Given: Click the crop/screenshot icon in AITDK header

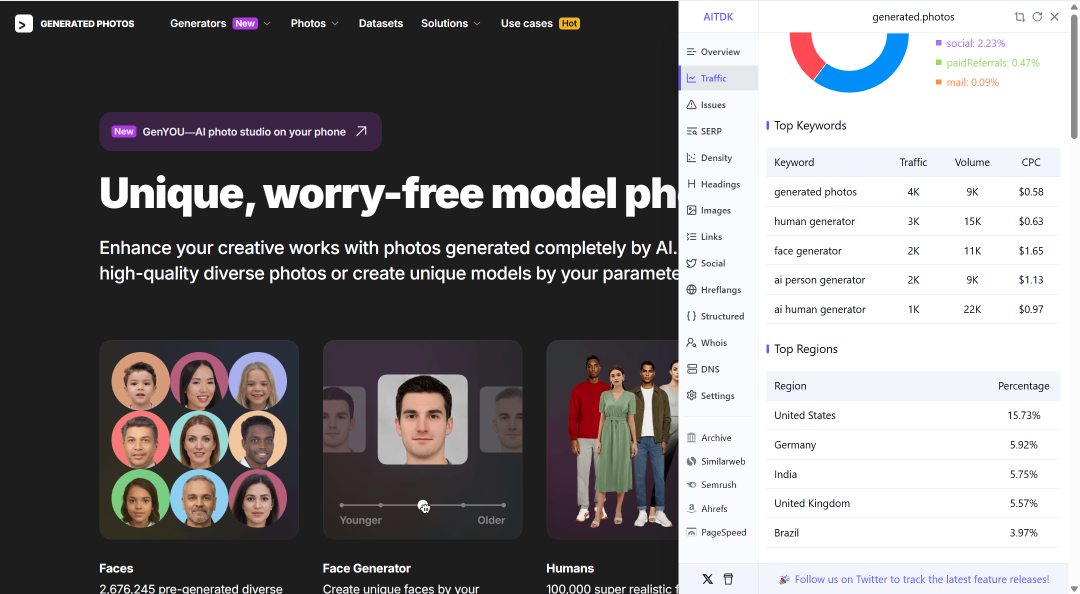Looking at the screenshot, I should click(x=1019, y=17).
